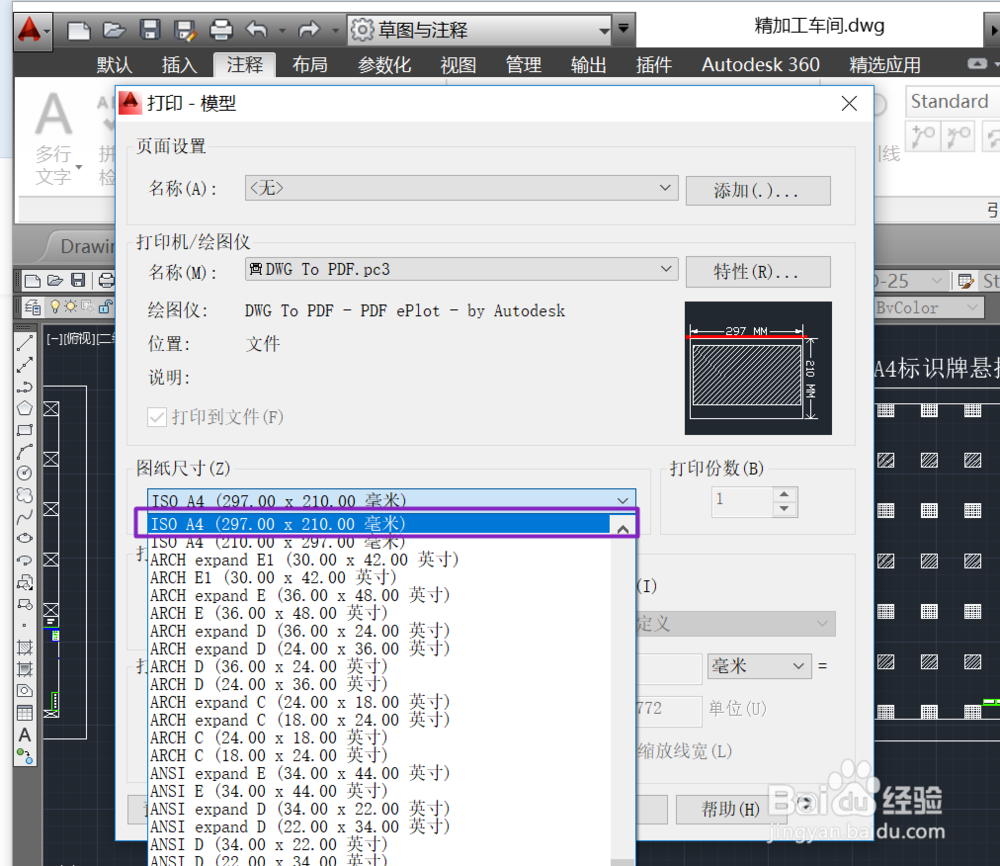1000x866 pixels.
Task: Select the Line tool in draw toolbar
Action: [24, 343]
